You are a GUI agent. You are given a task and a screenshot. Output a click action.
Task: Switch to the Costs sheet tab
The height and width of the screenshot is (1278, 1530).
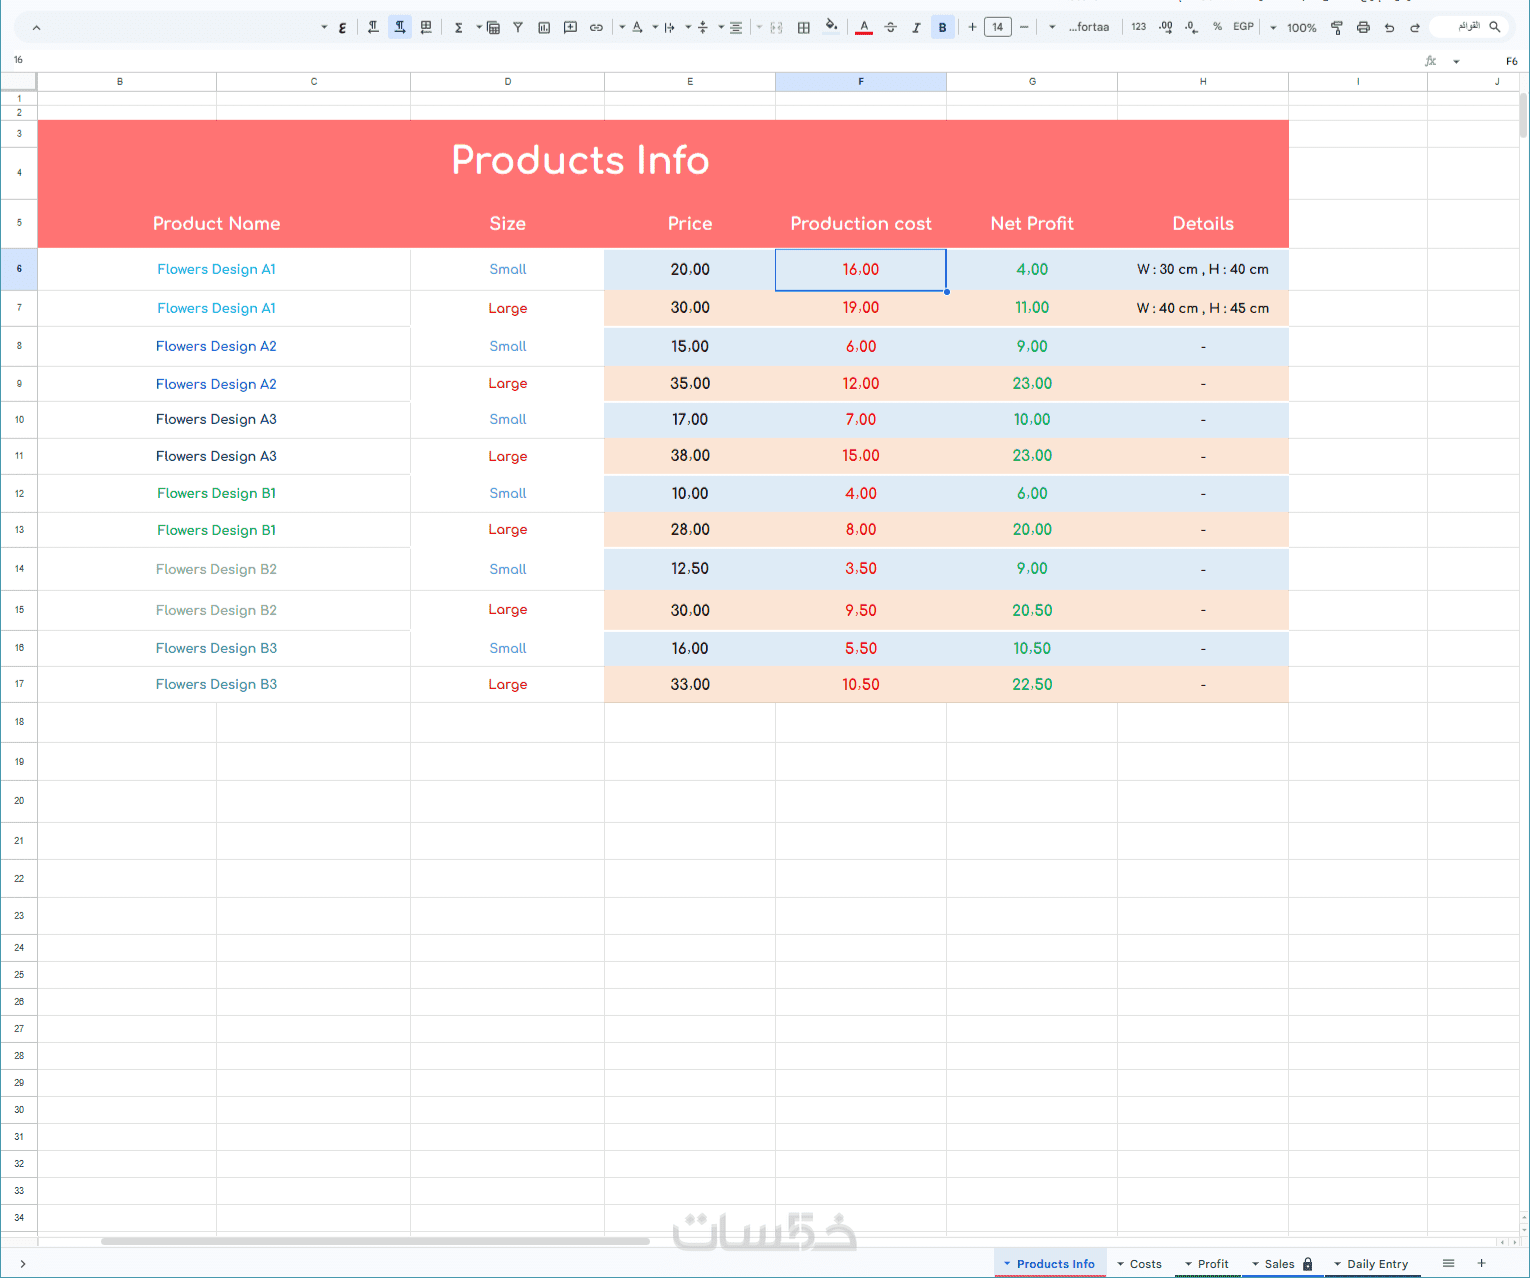point(1140,1264)
